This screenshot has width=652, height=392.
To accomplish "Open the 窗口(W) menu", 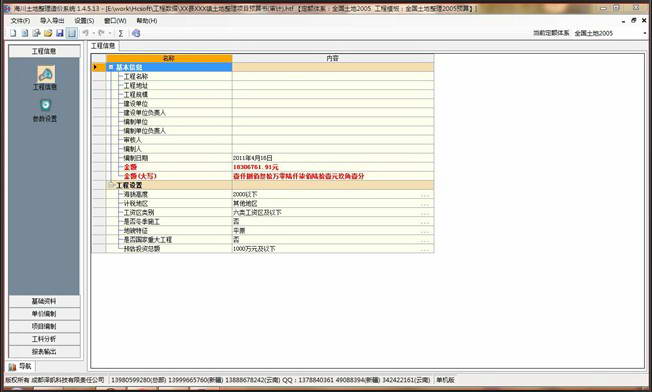I will 115,21.
